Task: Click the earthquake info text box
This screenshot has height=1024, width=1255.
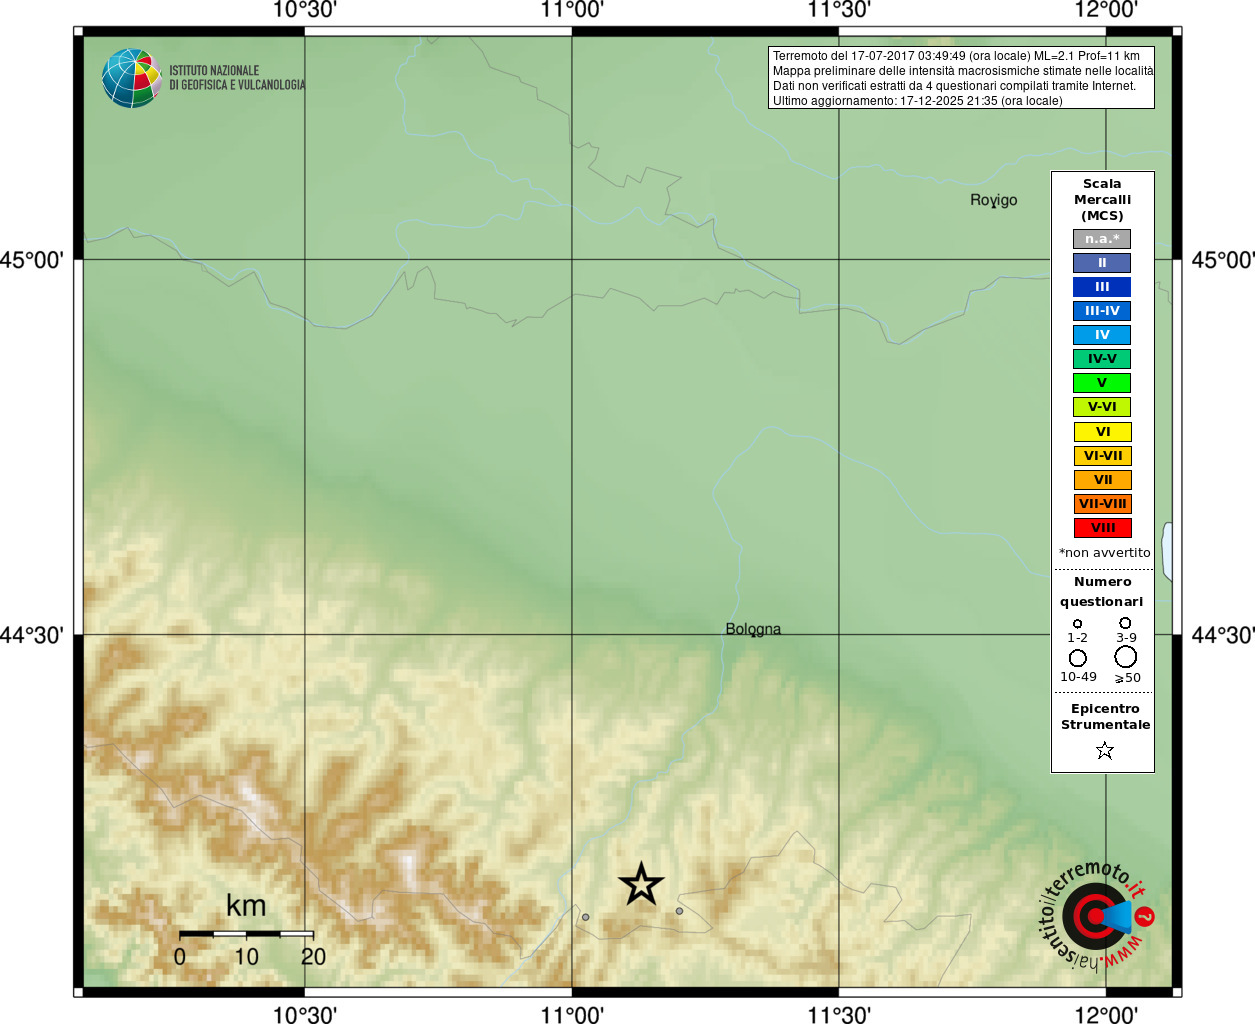Action: click(961, 78)
